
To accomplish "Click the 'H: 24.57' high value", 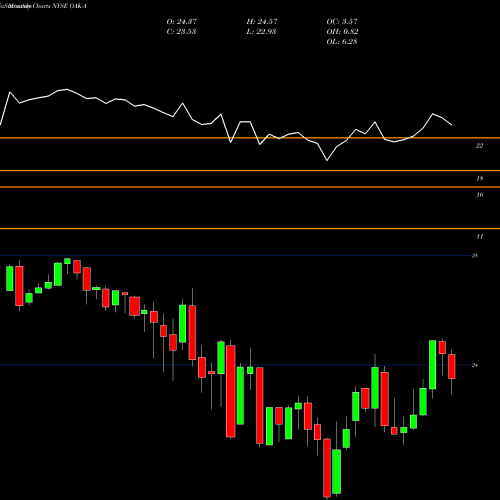I will point(262,22).
